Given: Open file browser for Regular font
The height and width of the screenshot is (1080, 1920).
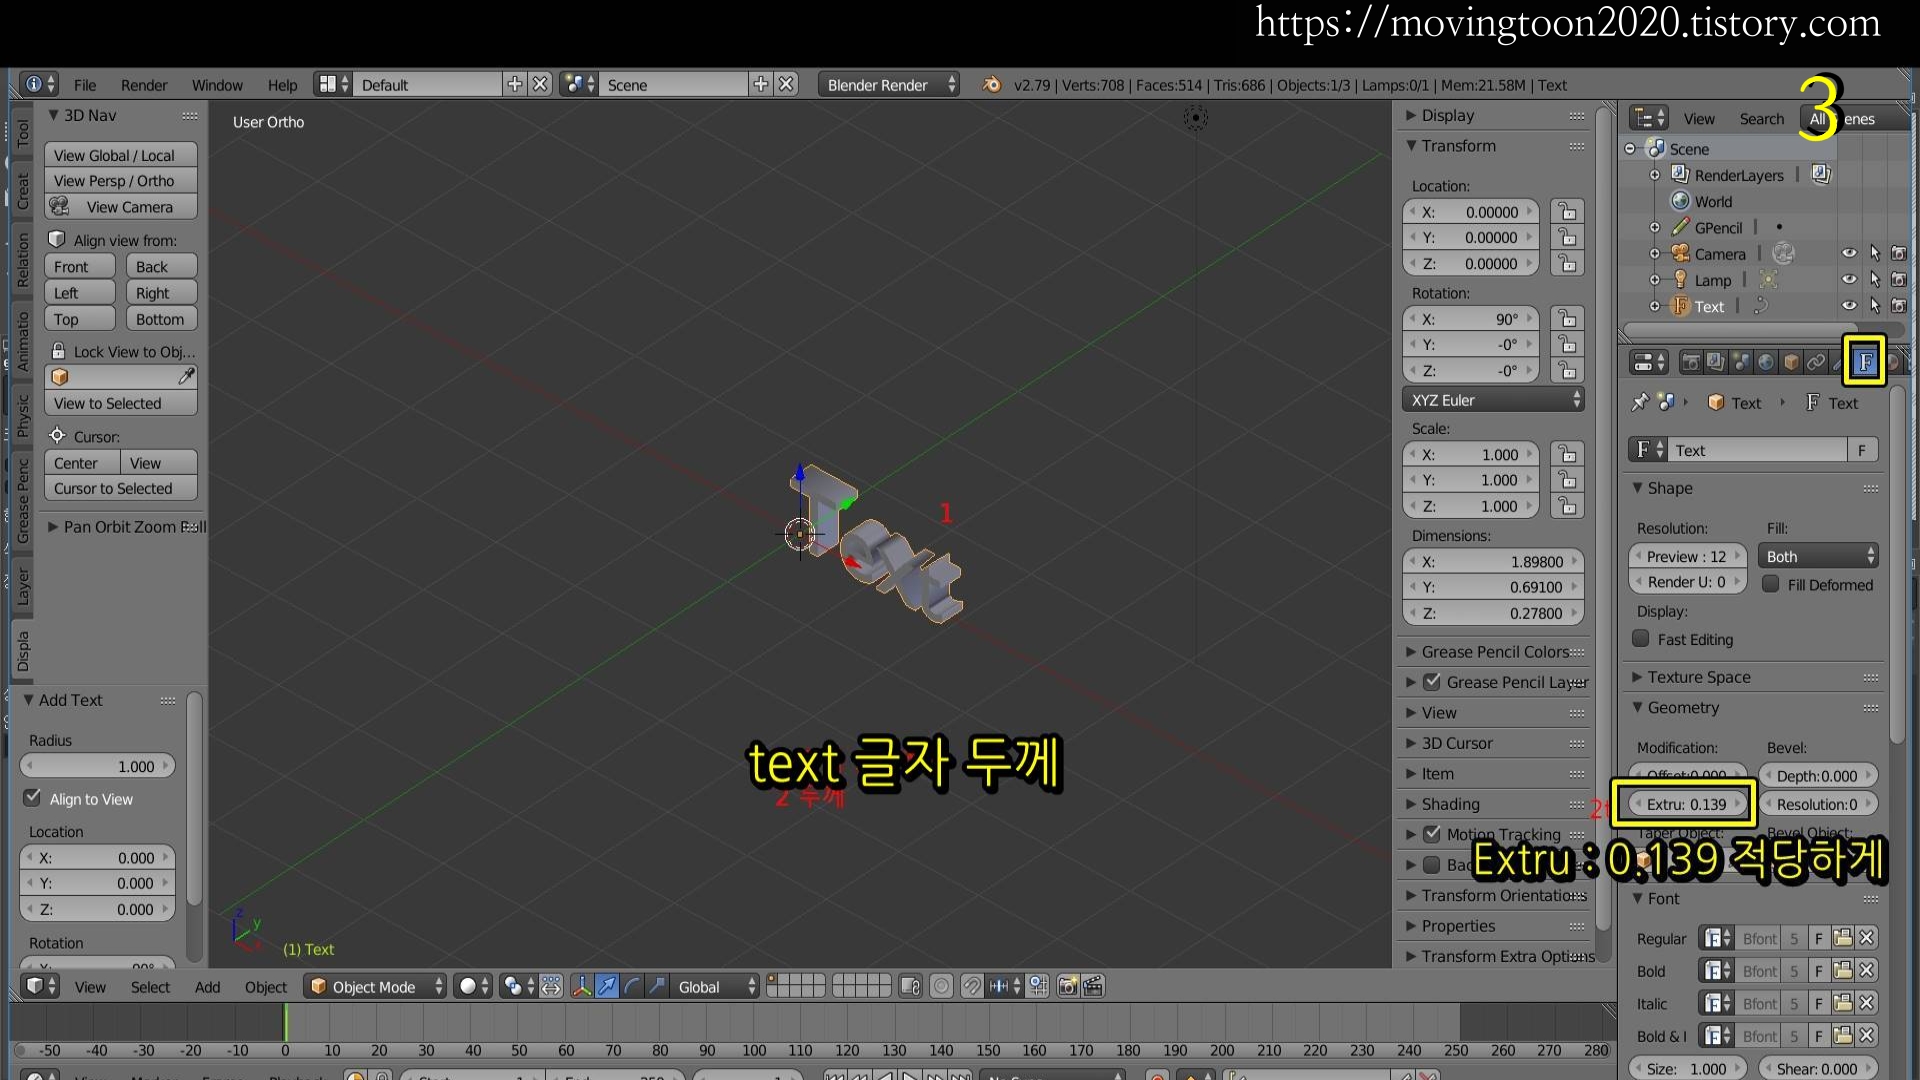Looking at the screenshot, I should pos(1842,938).
